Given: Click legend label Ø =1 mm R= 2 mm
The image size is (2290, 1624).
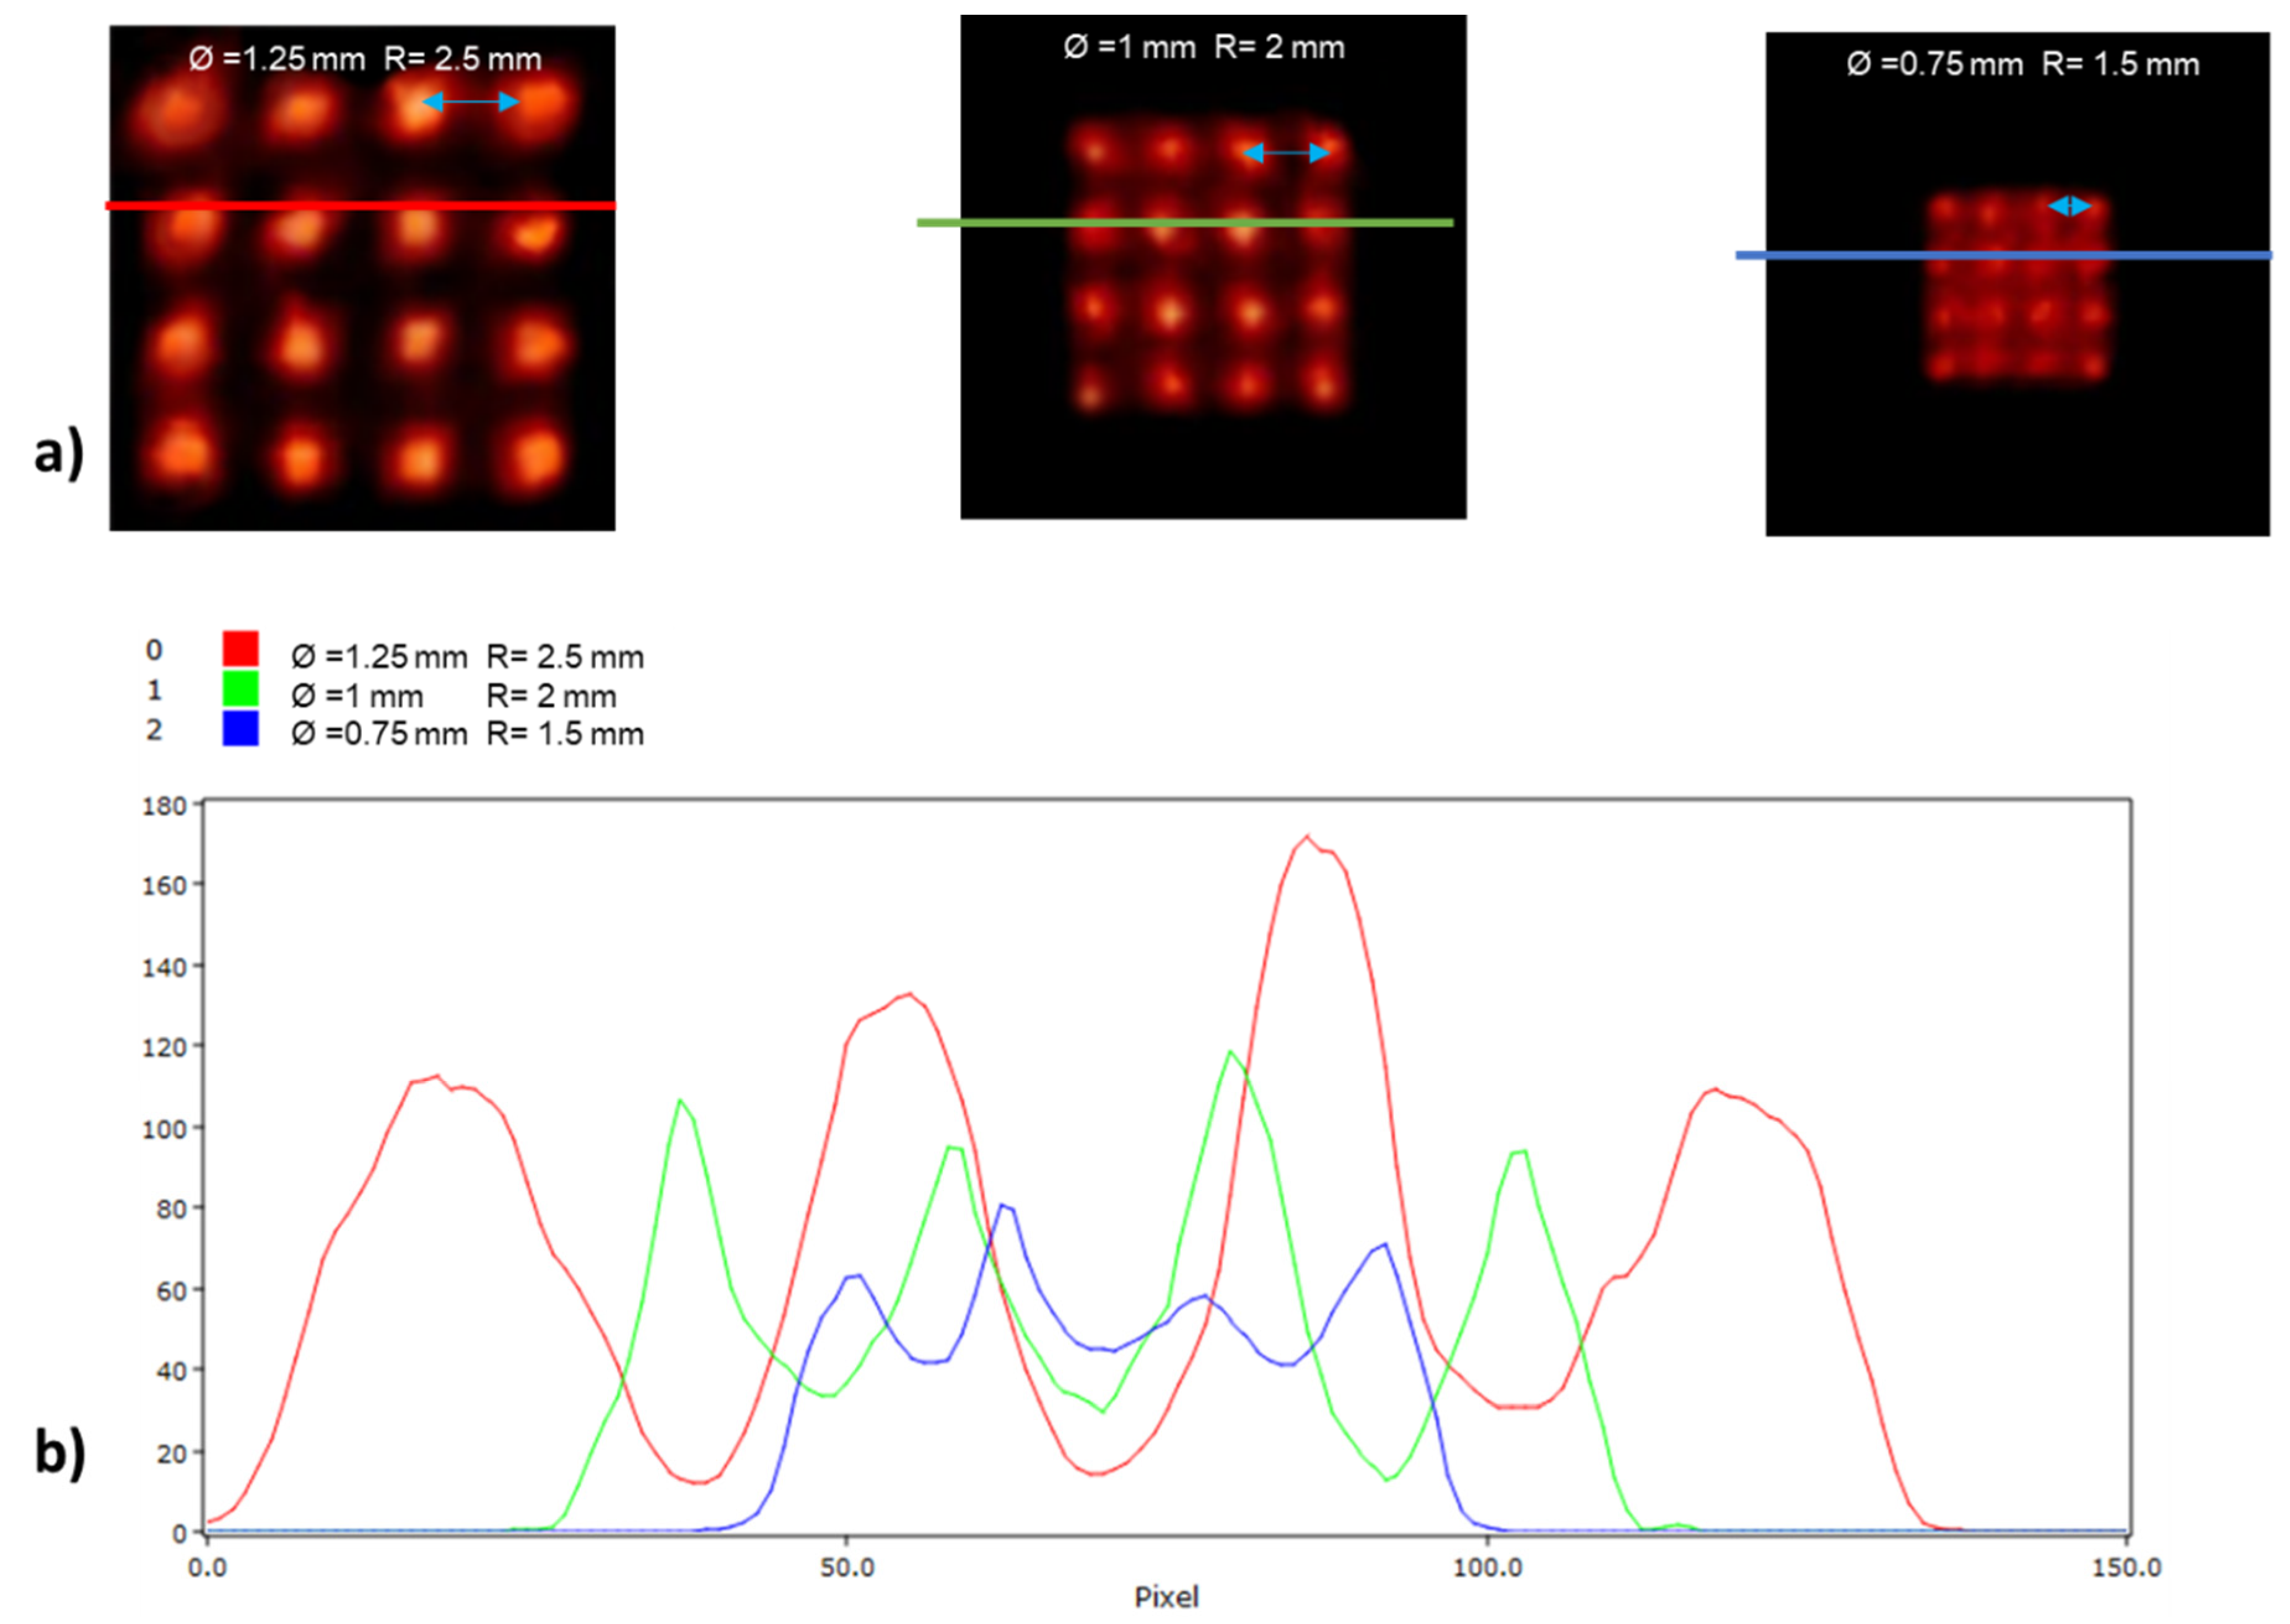Looking at the screenshot, I should pyautogui.click(x=453, y=696).
